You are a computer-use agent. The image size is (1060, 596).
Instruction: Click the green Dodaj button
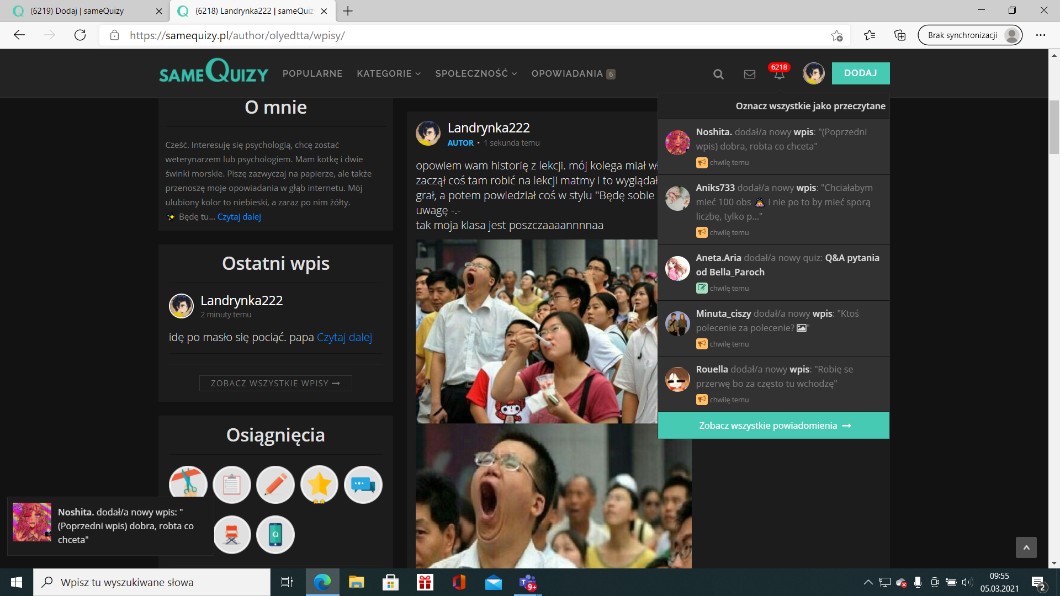click(x=860, y=73)
